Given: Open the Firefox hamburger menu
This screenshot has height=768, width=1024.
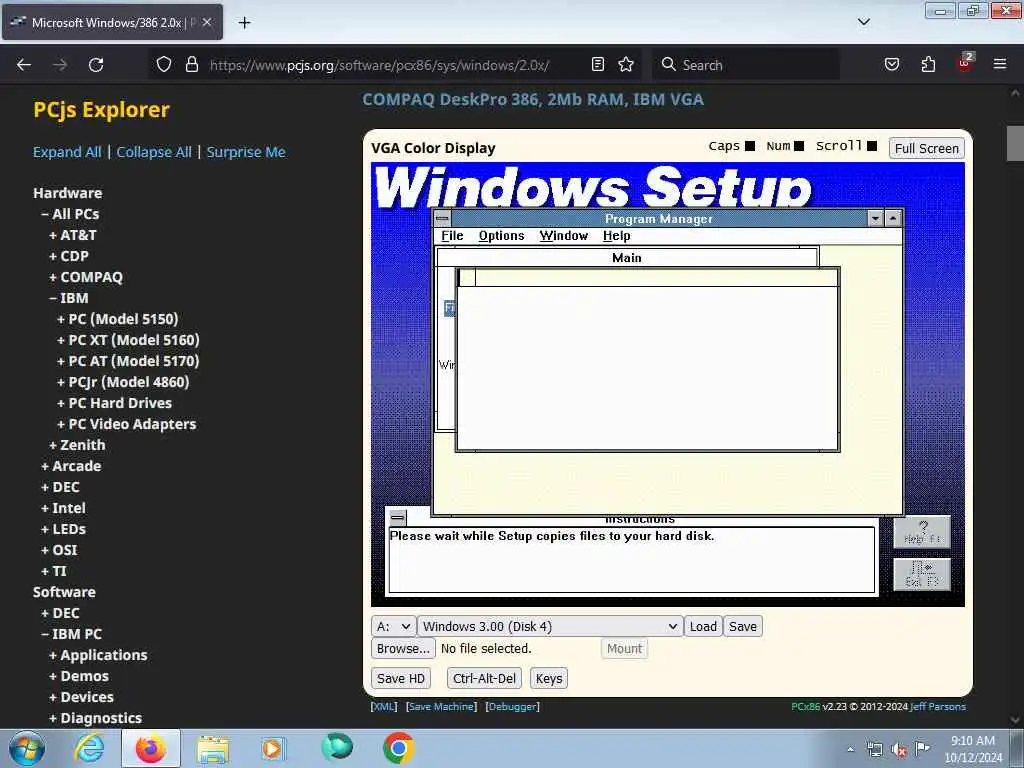Looking at the screenshot, I should coord(1000,64).
